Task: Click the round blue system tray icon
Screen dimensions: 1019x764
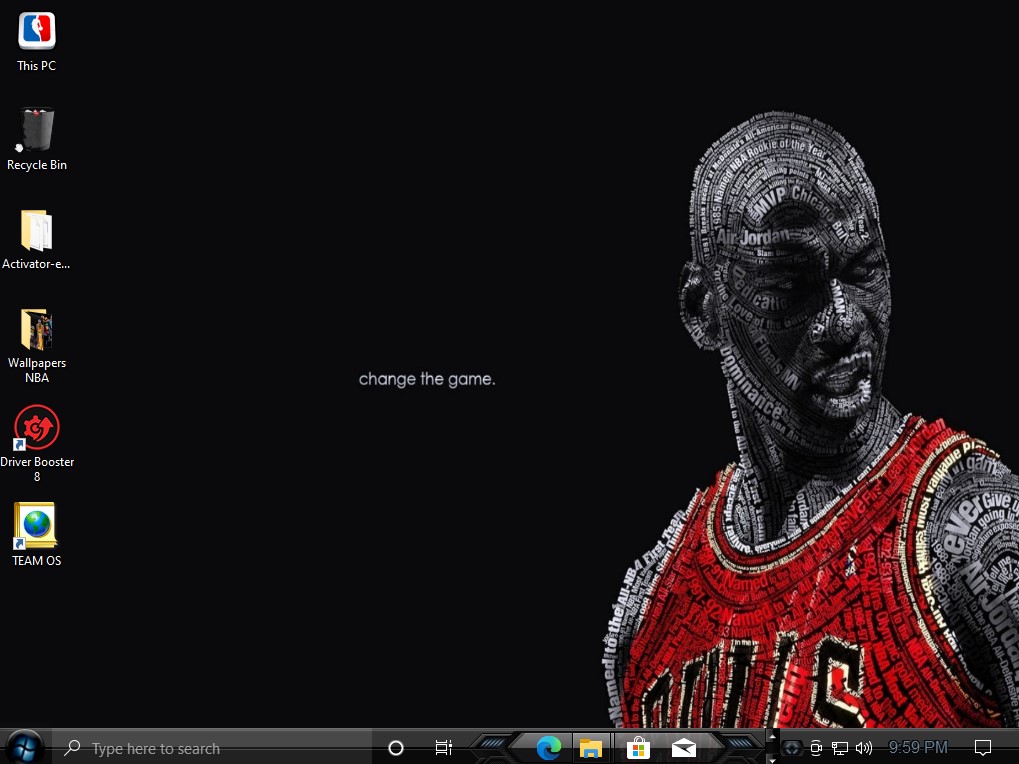Action: point(792,748)
